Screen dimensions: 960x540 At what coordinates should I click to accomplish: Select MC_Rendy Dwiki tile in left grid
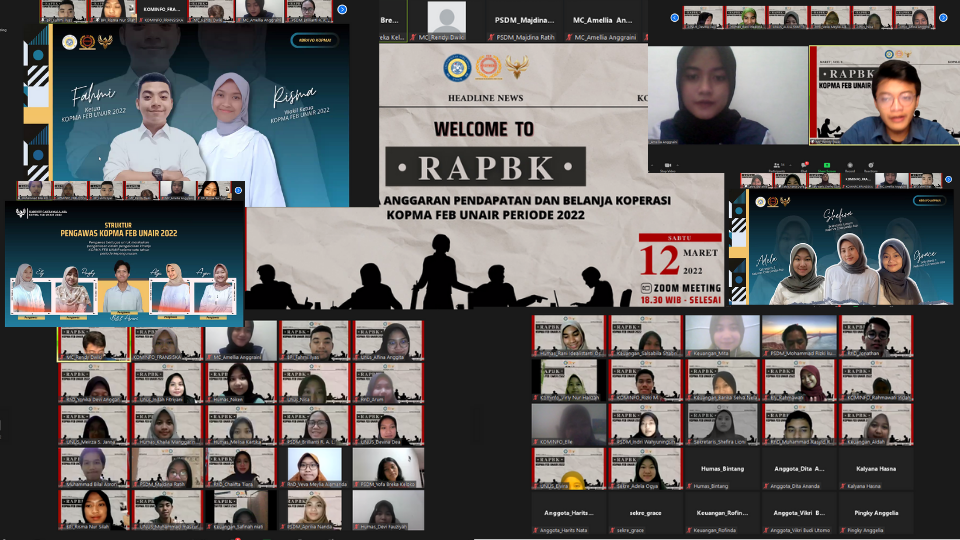click(94, 340)
